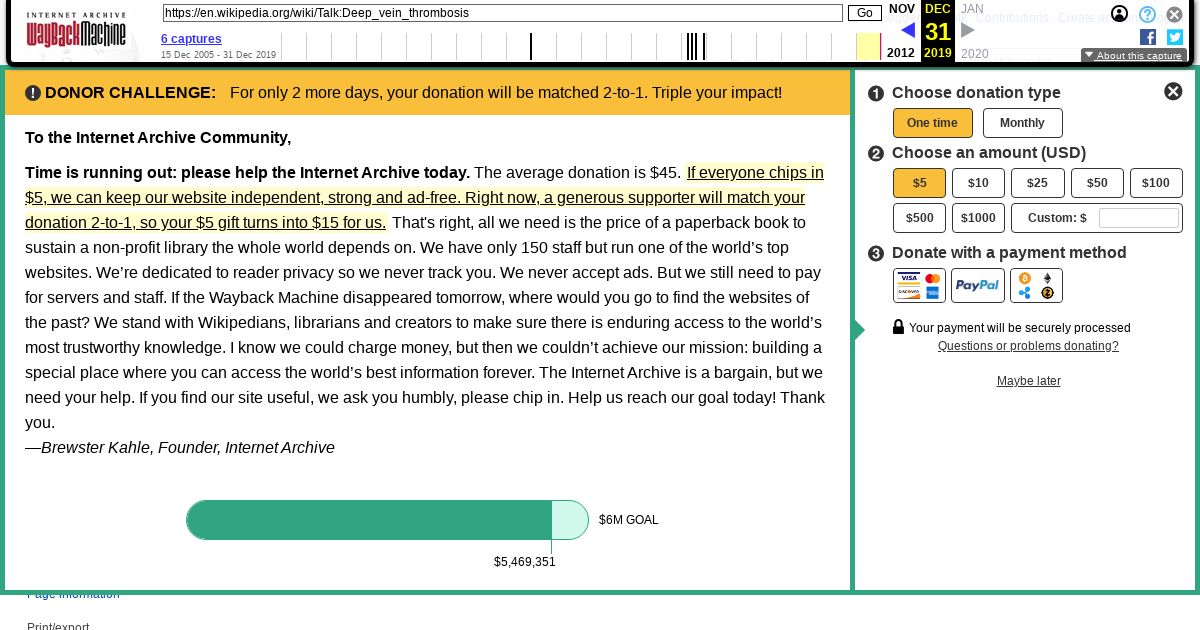Click the donation progress bar
This screenshot has height=630, width=1200.
tap(387, 520)
